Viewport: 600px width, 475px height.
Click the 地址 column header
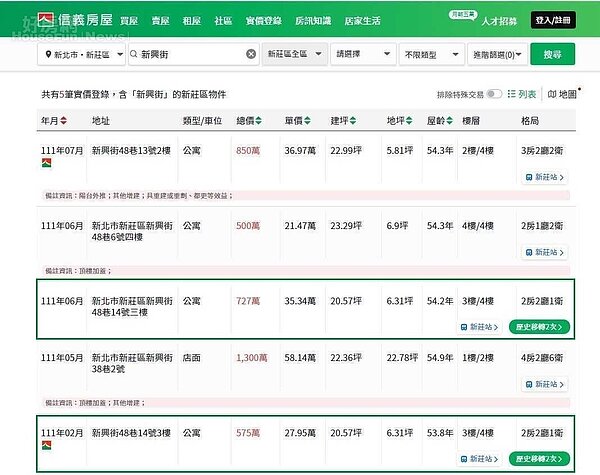click(x=101, y=121)
